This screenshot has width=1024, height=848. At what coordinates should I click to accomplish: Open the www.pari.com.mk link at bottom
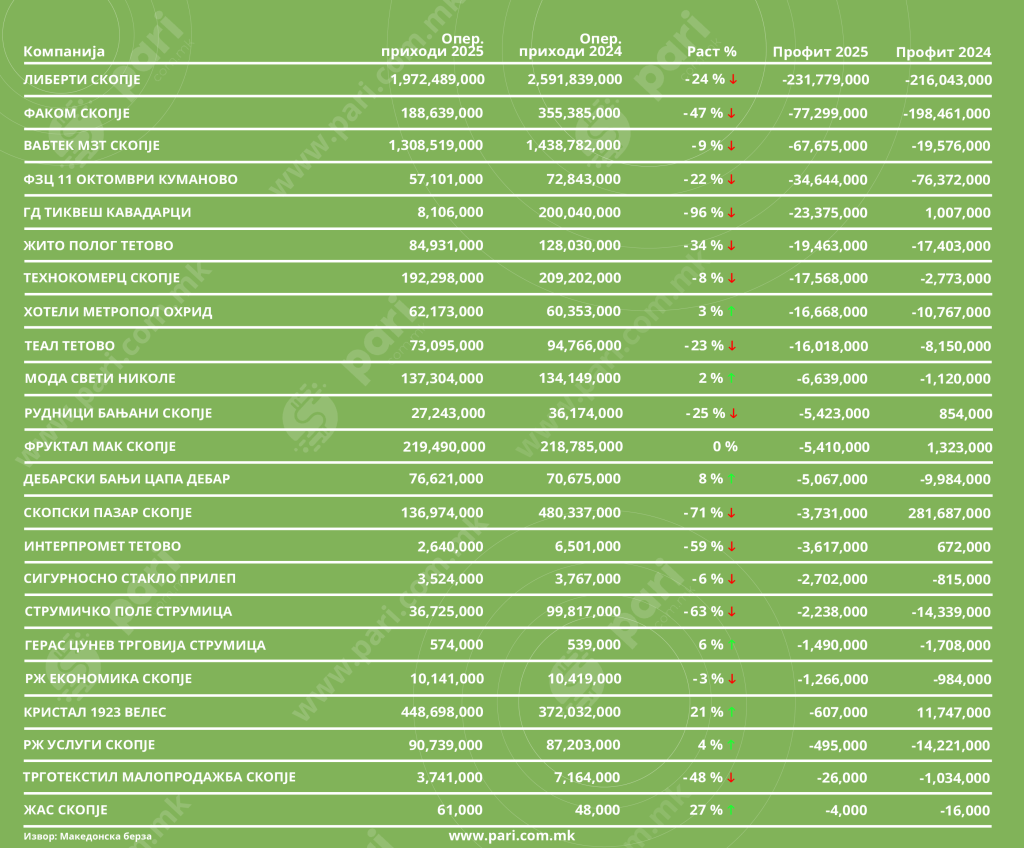tap(511, 835)
